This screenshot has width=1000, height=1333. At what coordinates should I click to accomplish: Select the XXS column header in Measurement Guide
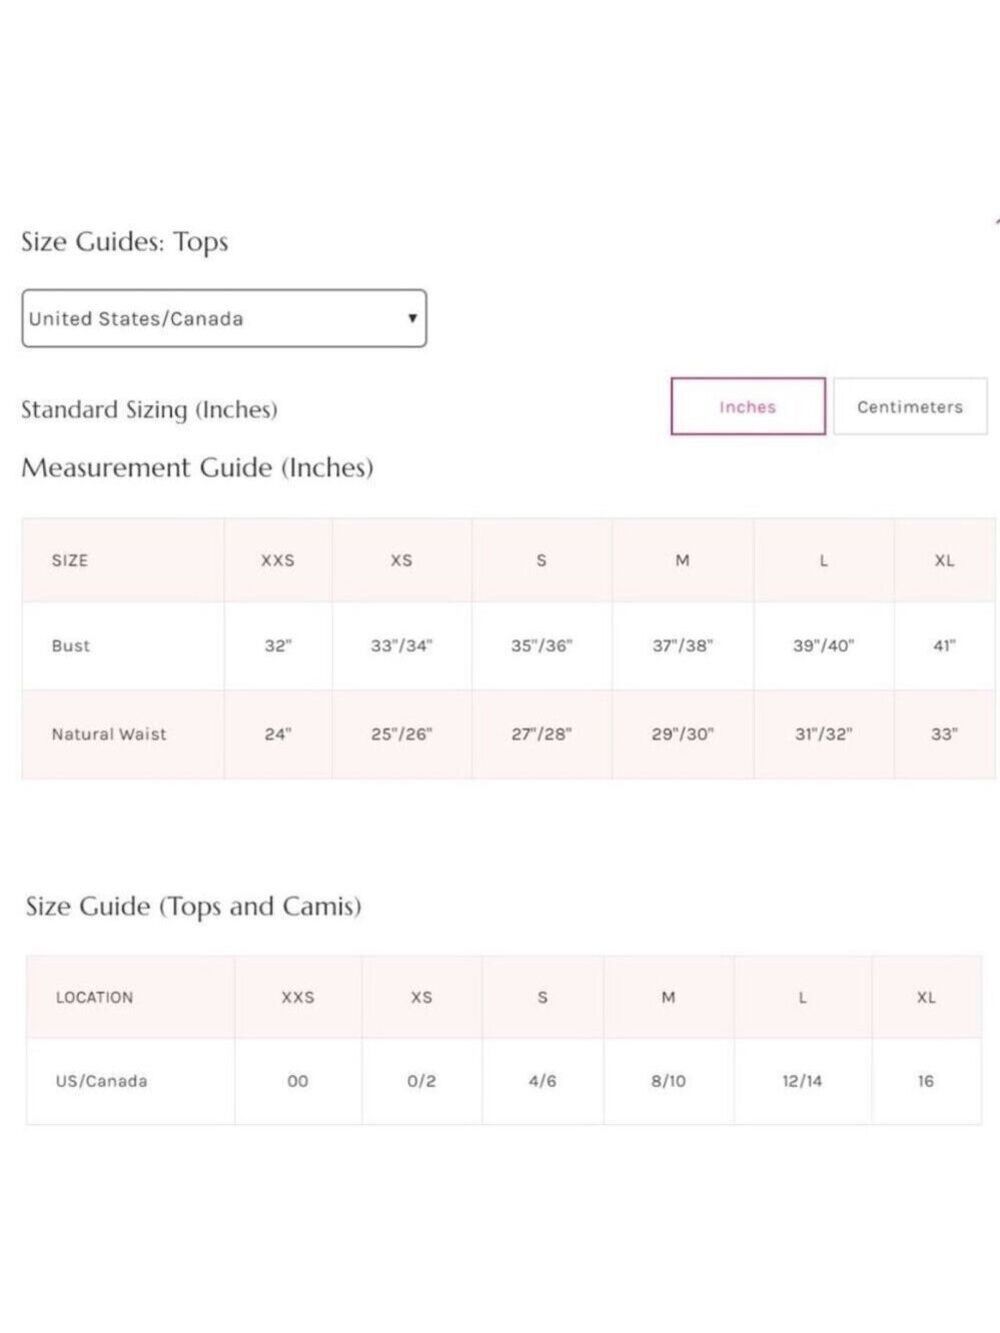[x=278, y=560]
